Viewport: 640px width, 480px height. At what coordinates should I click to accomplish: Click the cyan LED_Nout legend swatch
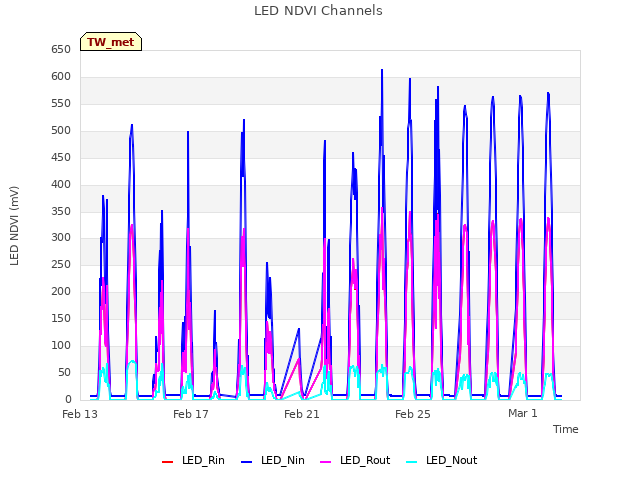click(412, 462)
